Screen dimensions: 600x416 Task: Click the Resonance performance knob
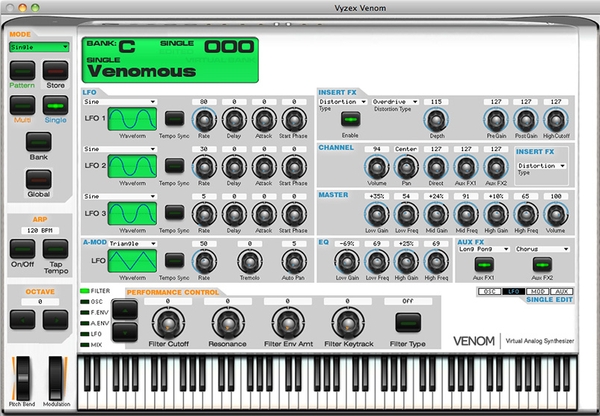[x=228, y=323]
